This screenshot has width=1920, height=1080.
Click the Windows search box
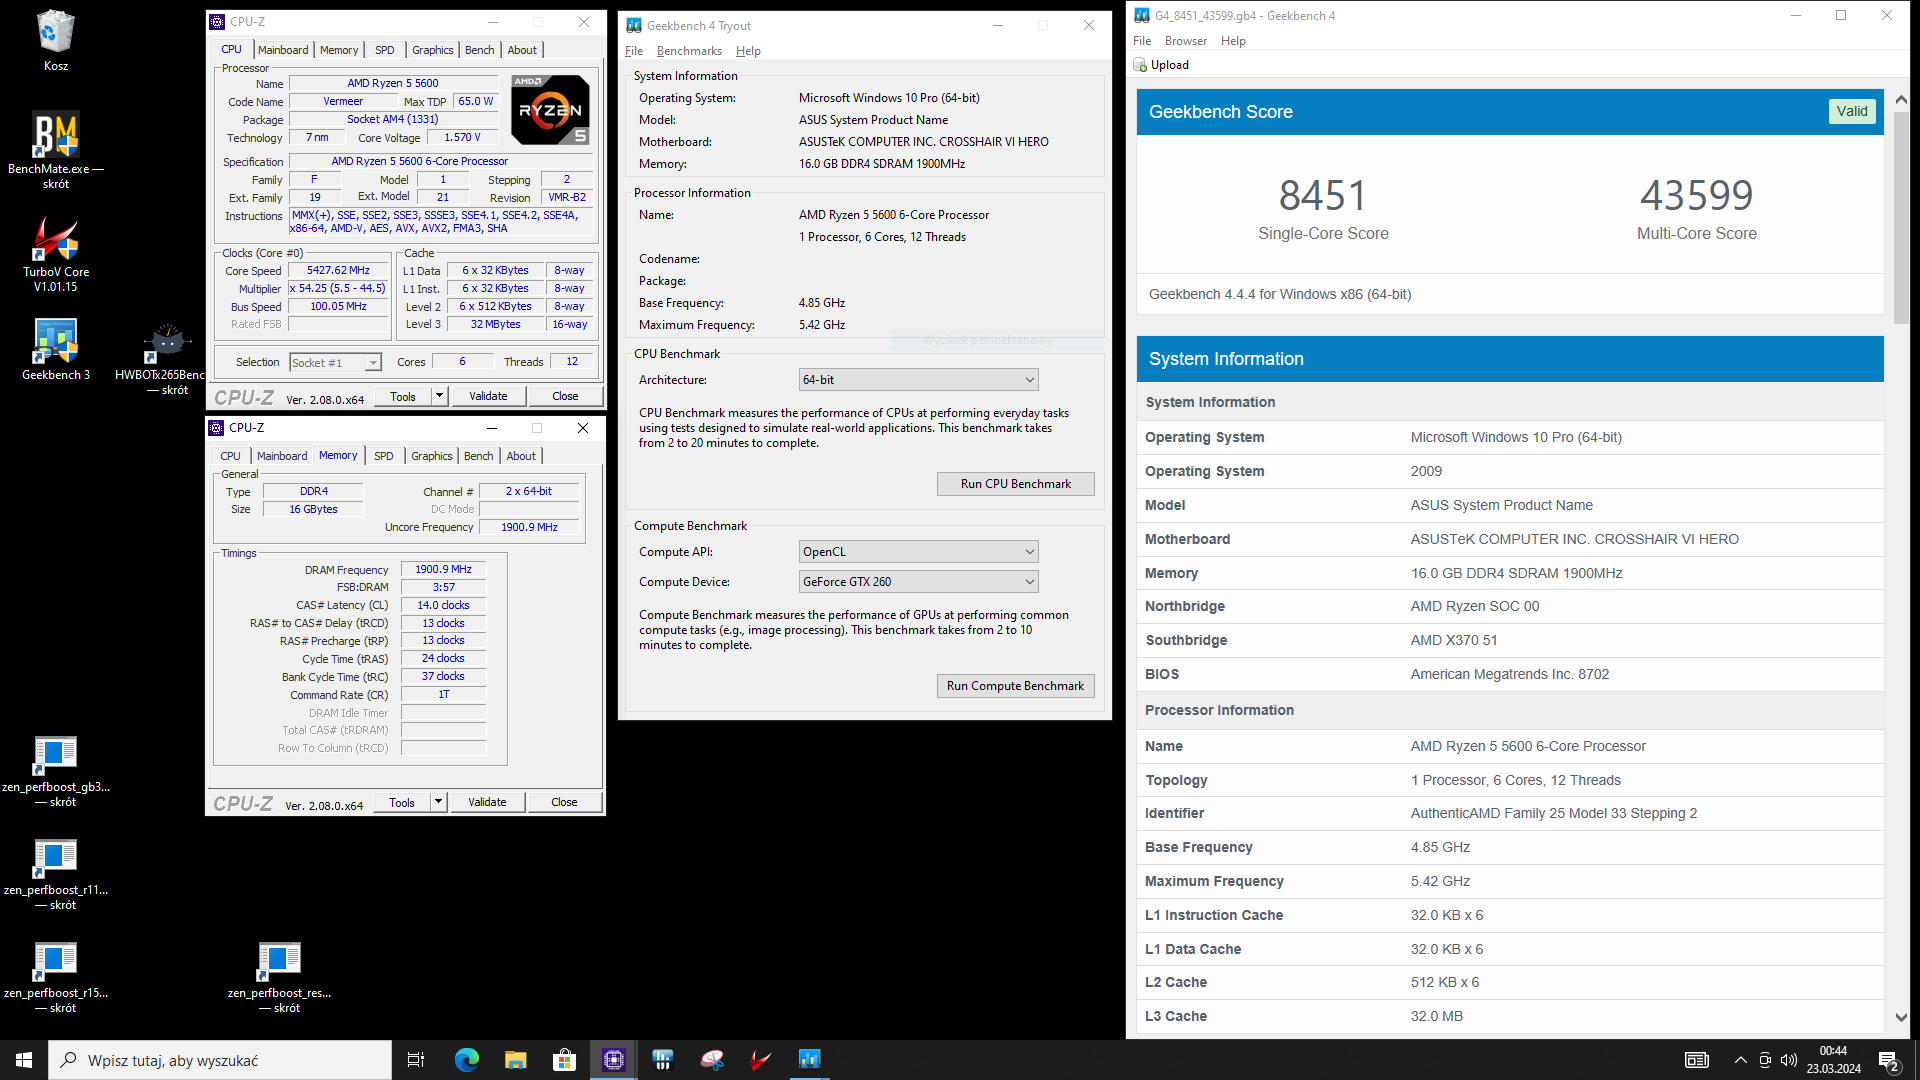point(220,1060)
